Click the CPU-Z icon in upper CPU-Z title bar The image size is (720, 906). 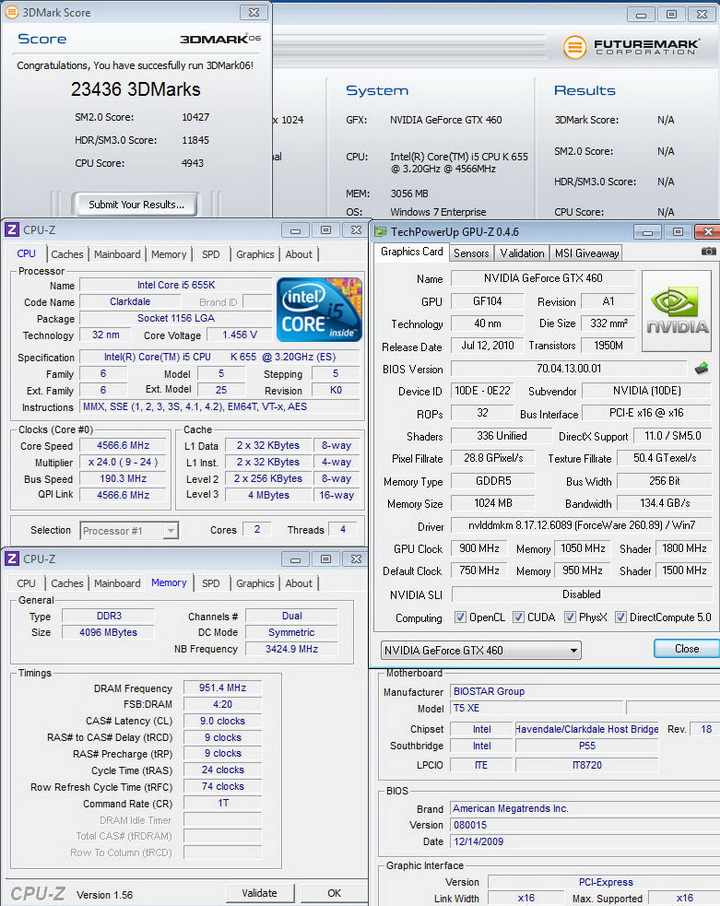(x=12, y=229)
